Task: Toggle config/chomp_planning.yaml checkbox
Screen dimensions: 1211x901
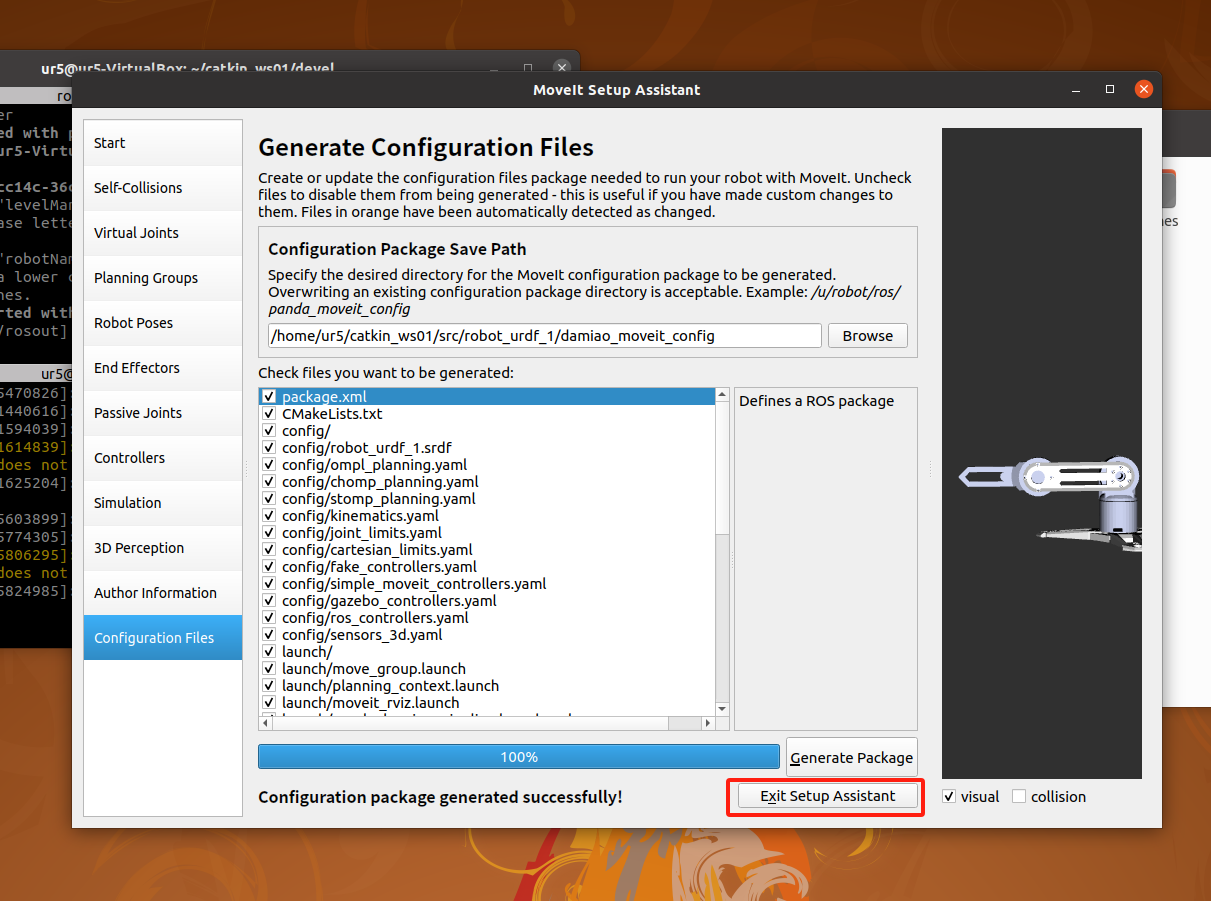Action: (269, 482)
